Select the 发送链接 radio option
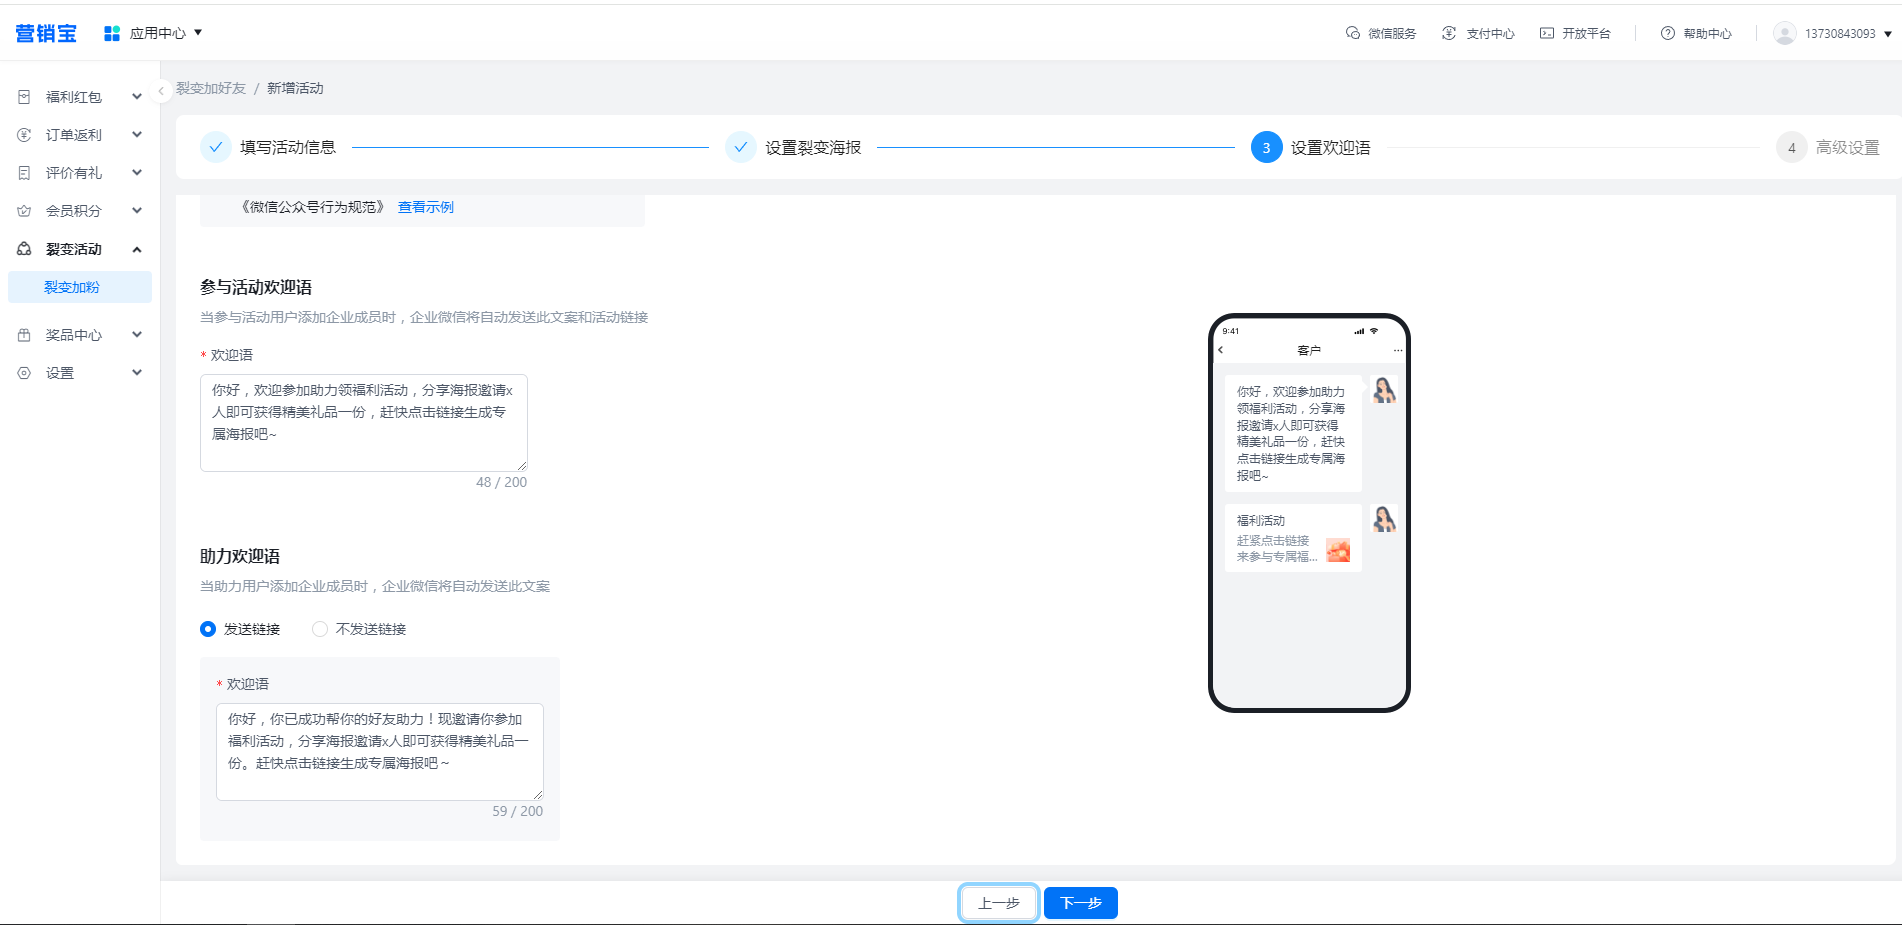 tap(208, 629)
